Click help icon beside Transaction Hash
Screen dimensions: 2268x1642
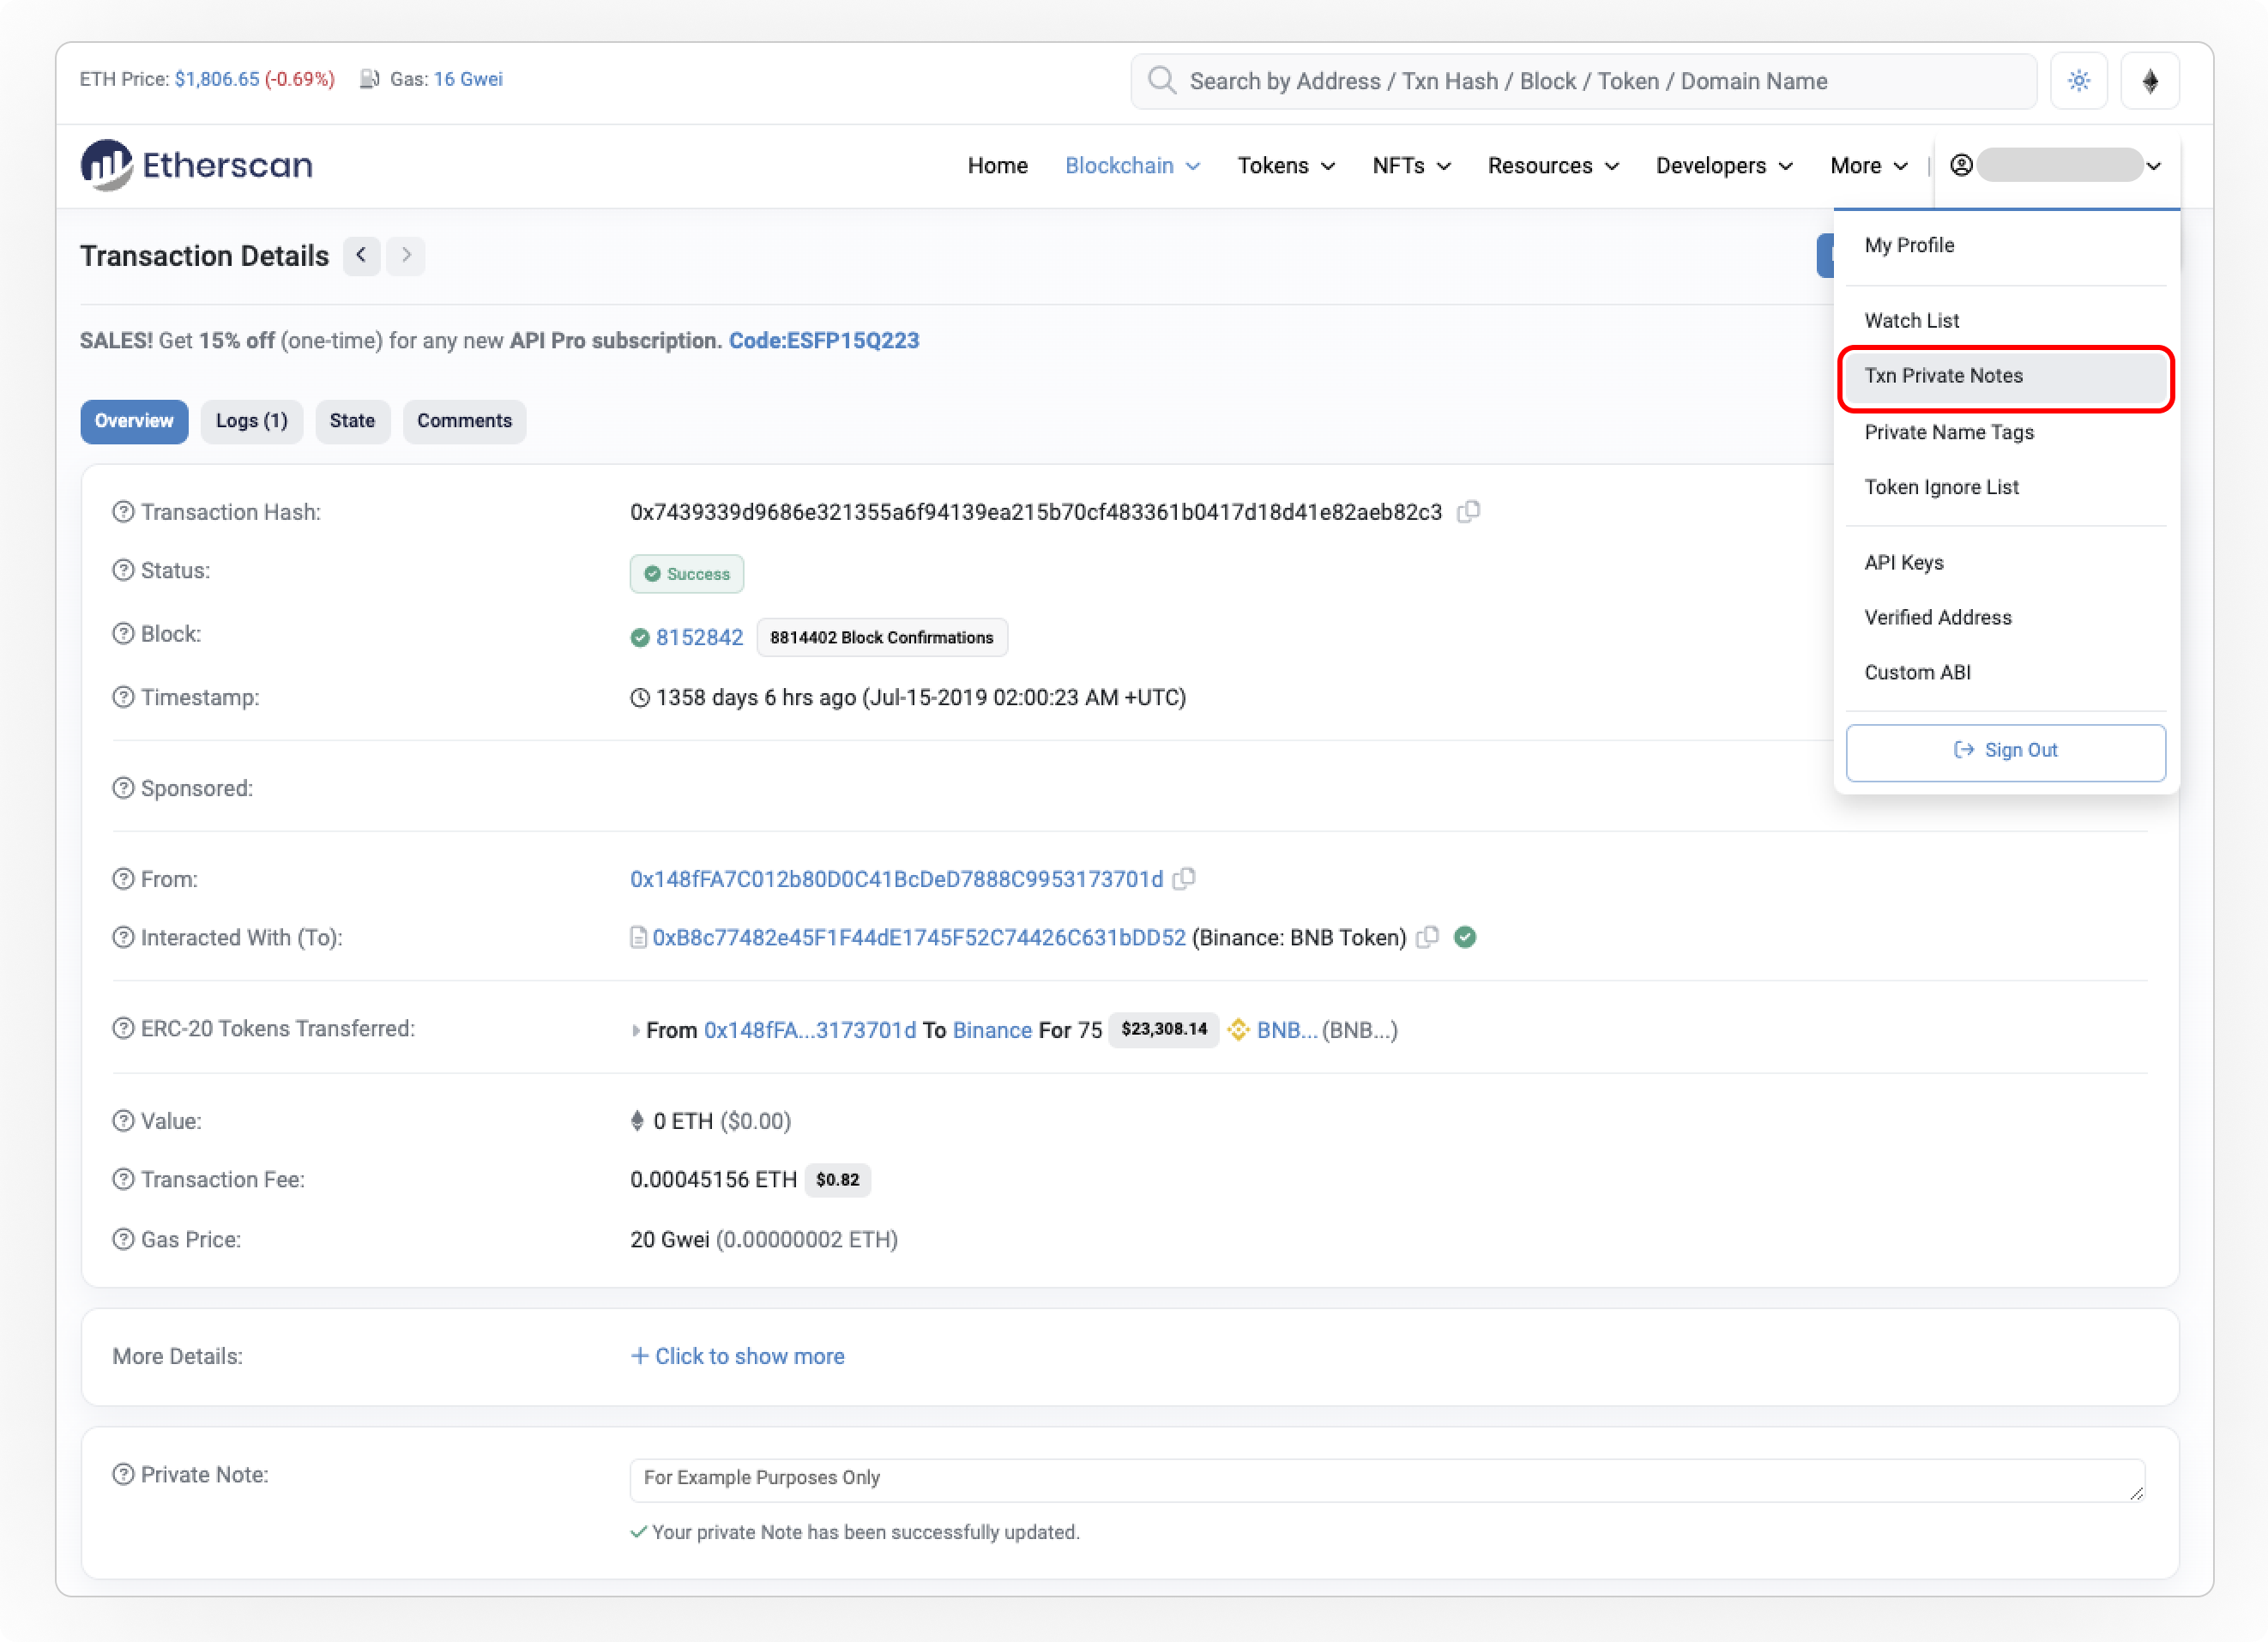coord(123,512)
